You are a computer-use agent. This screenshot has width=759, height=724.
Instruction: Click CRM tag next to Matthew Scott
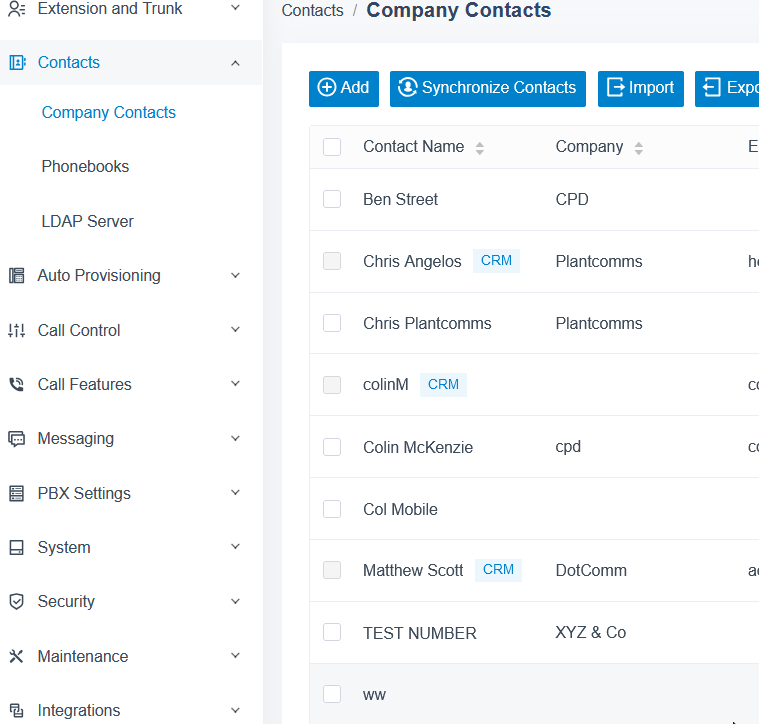pyautogui.click(x=499, y=570)
